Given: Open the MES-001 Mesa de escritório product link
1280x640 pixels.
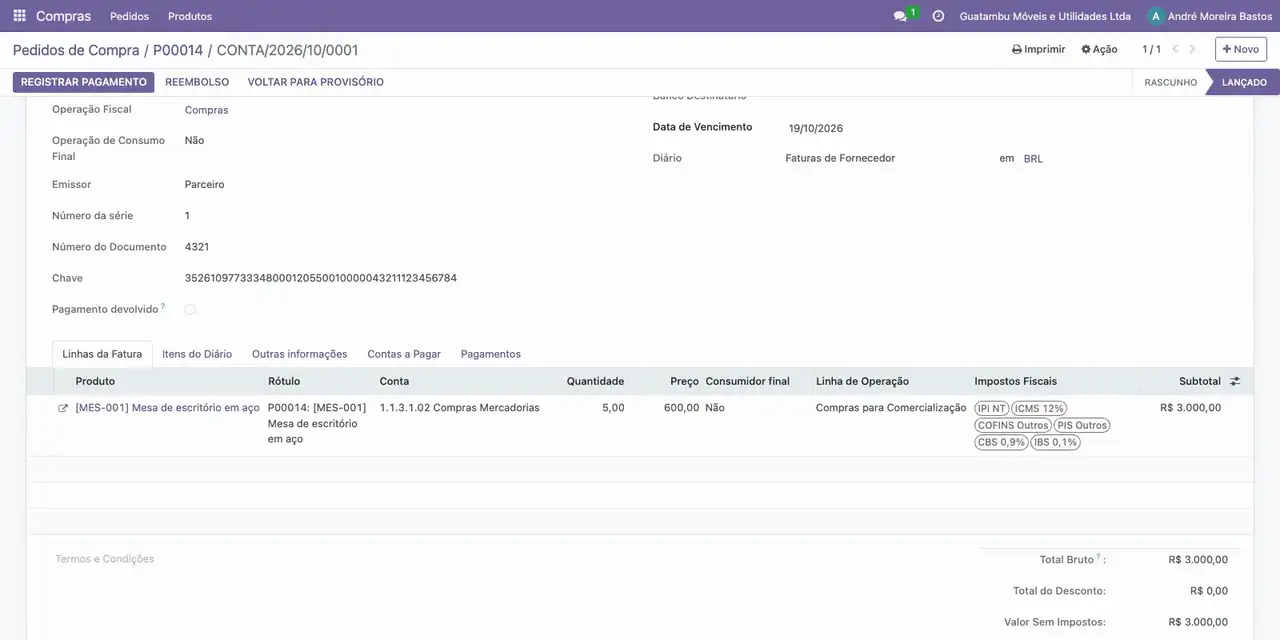Looking at the screenshot, I should click(x=167, y=408).
